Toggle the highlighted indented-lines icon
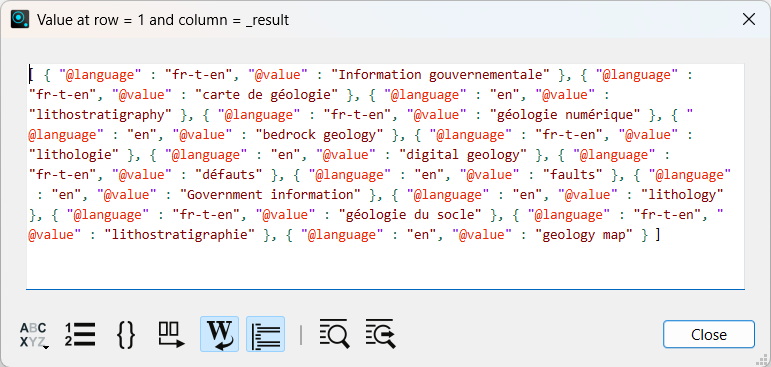This screenshot has width=771, height=367. click(x=266, y=334)
